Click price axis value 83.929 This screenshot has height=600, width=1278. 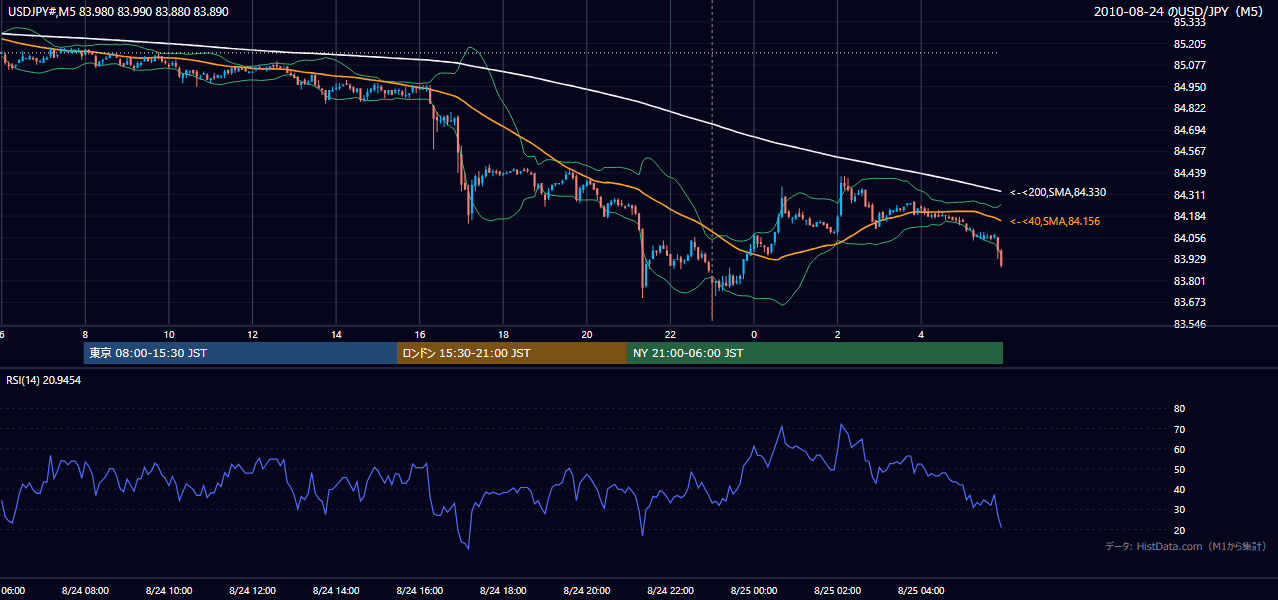coord(1189,259)
